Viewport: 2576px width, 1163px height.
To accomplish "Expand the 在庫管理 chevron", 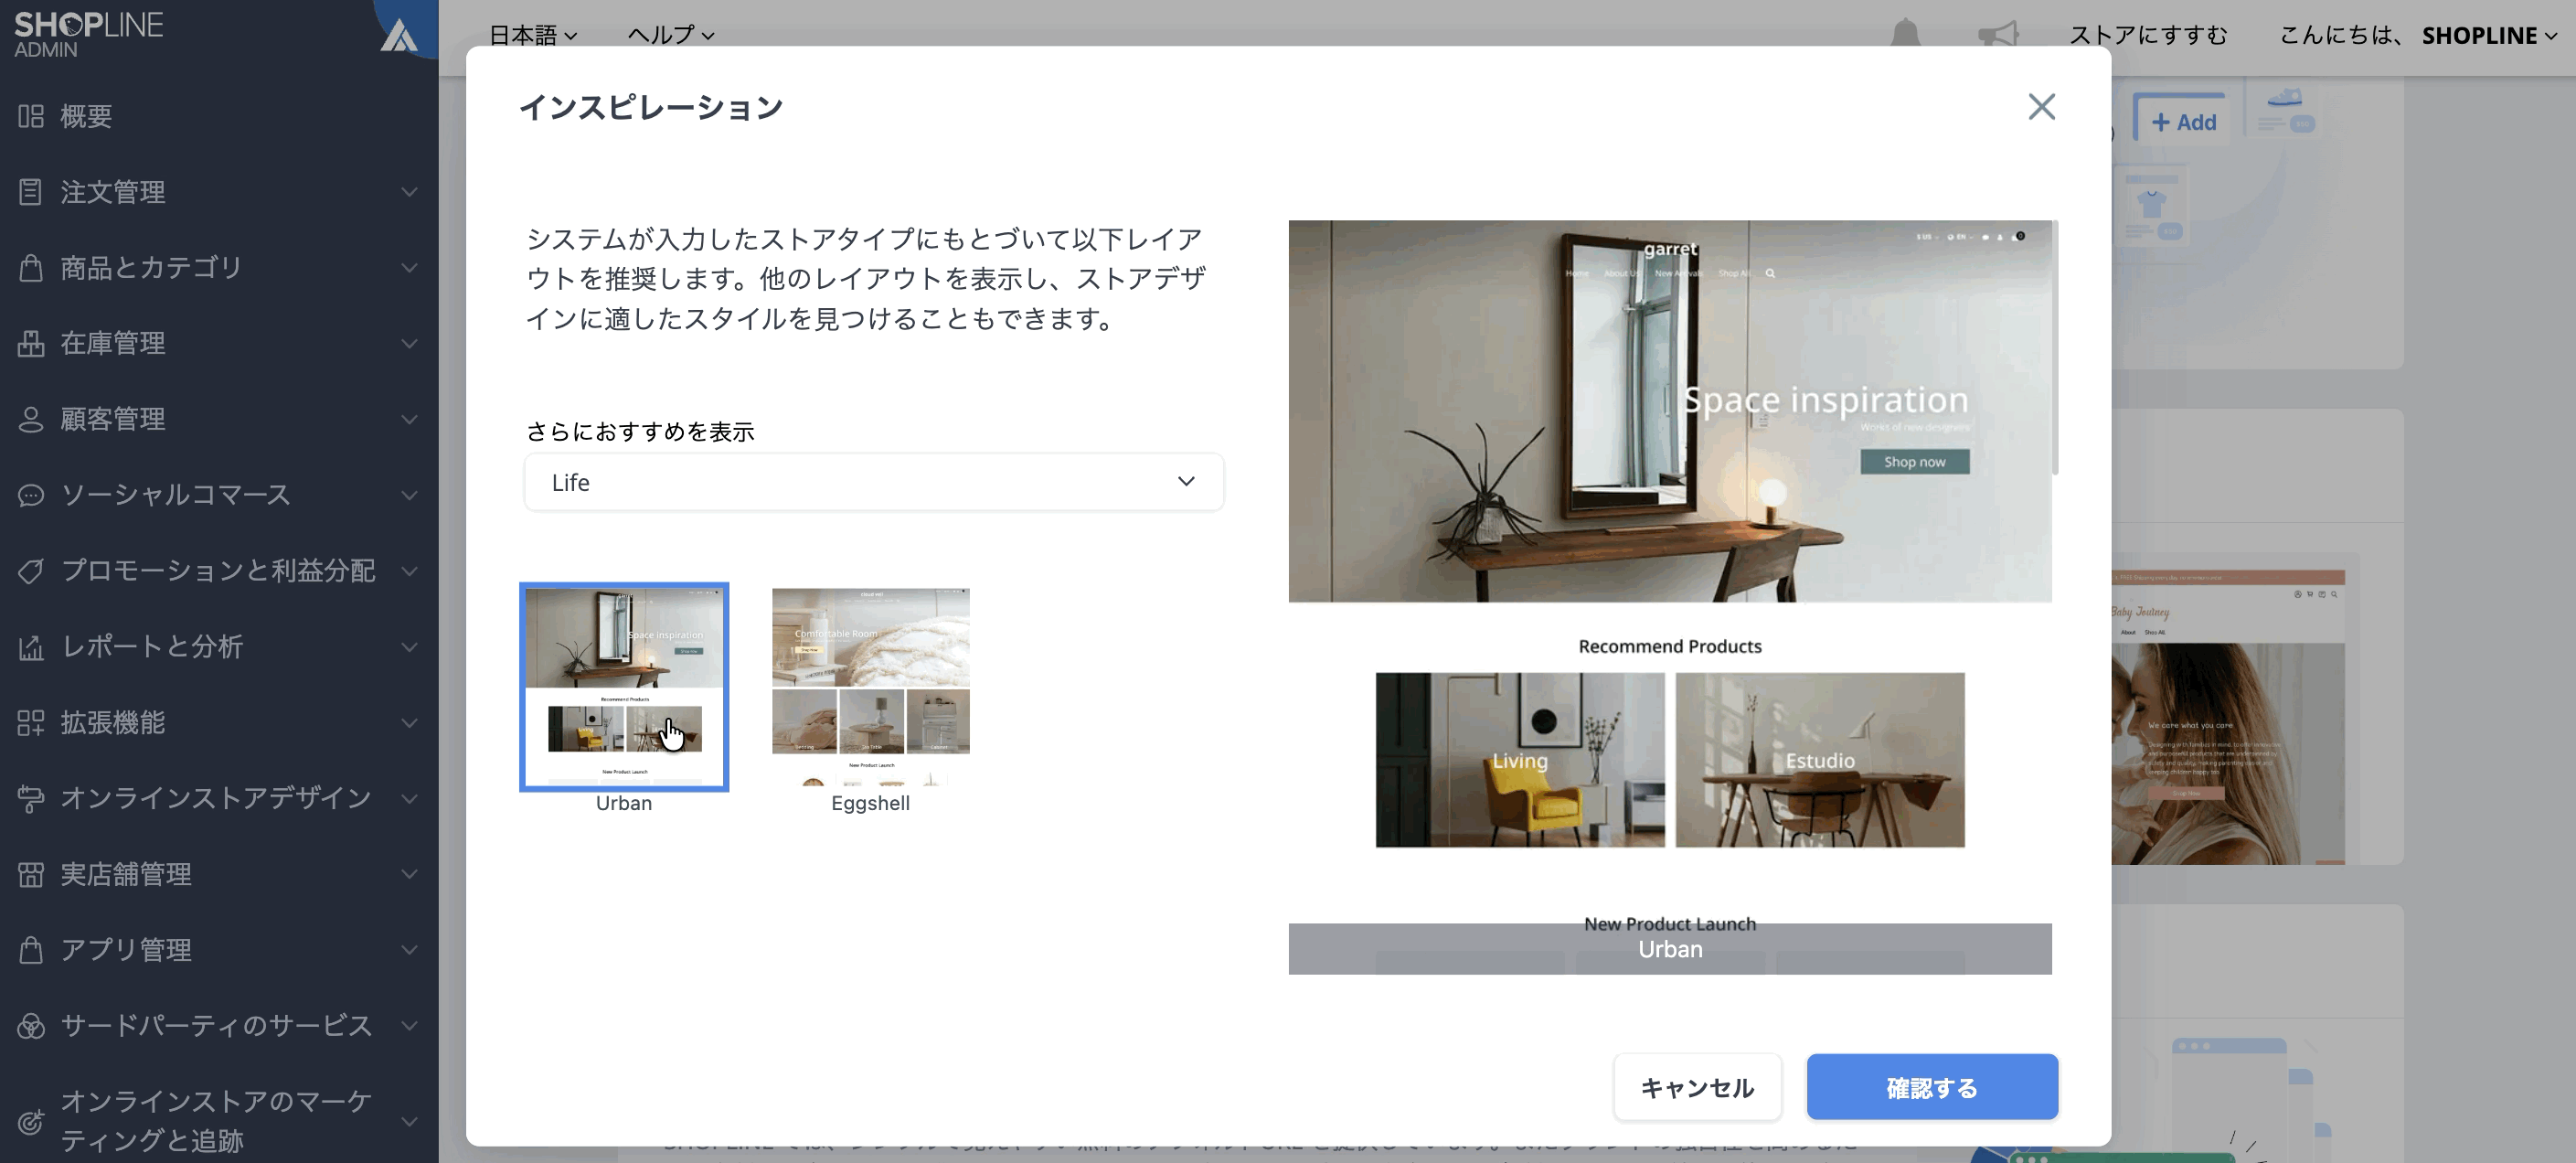I will (409, 343).
